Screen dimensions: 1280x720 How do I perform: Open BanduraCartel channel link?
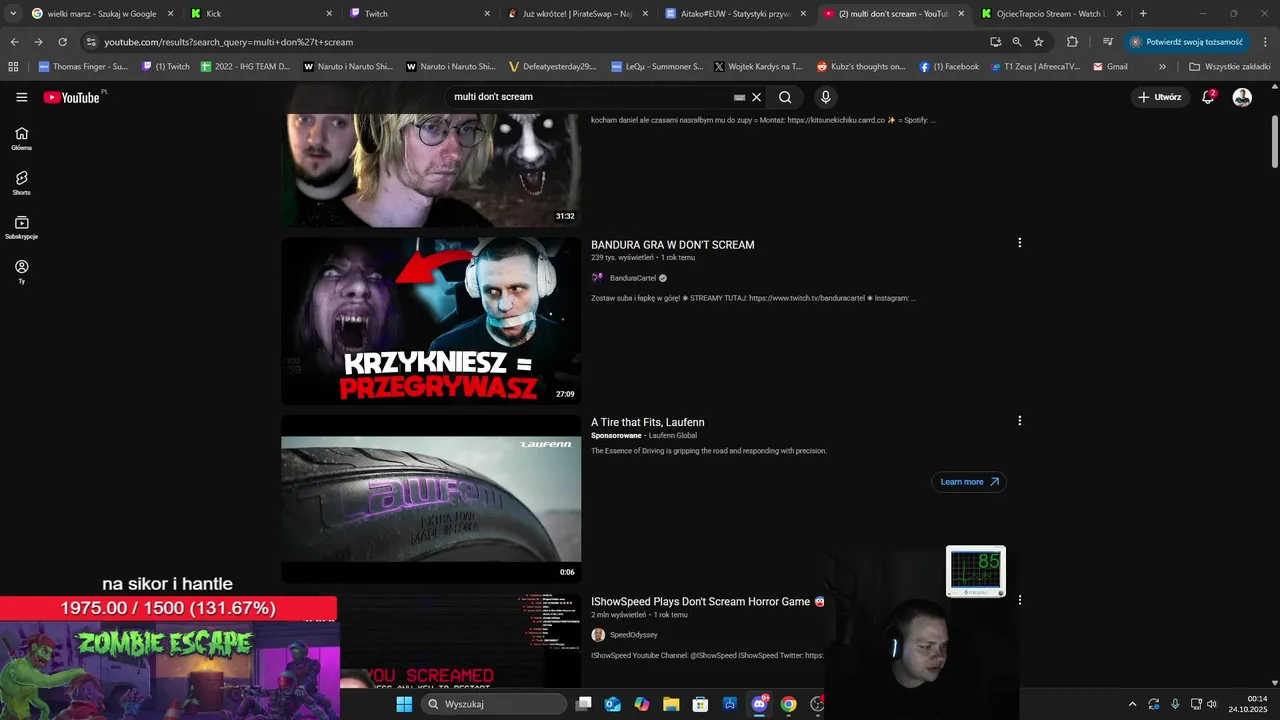tap(633, 278)
